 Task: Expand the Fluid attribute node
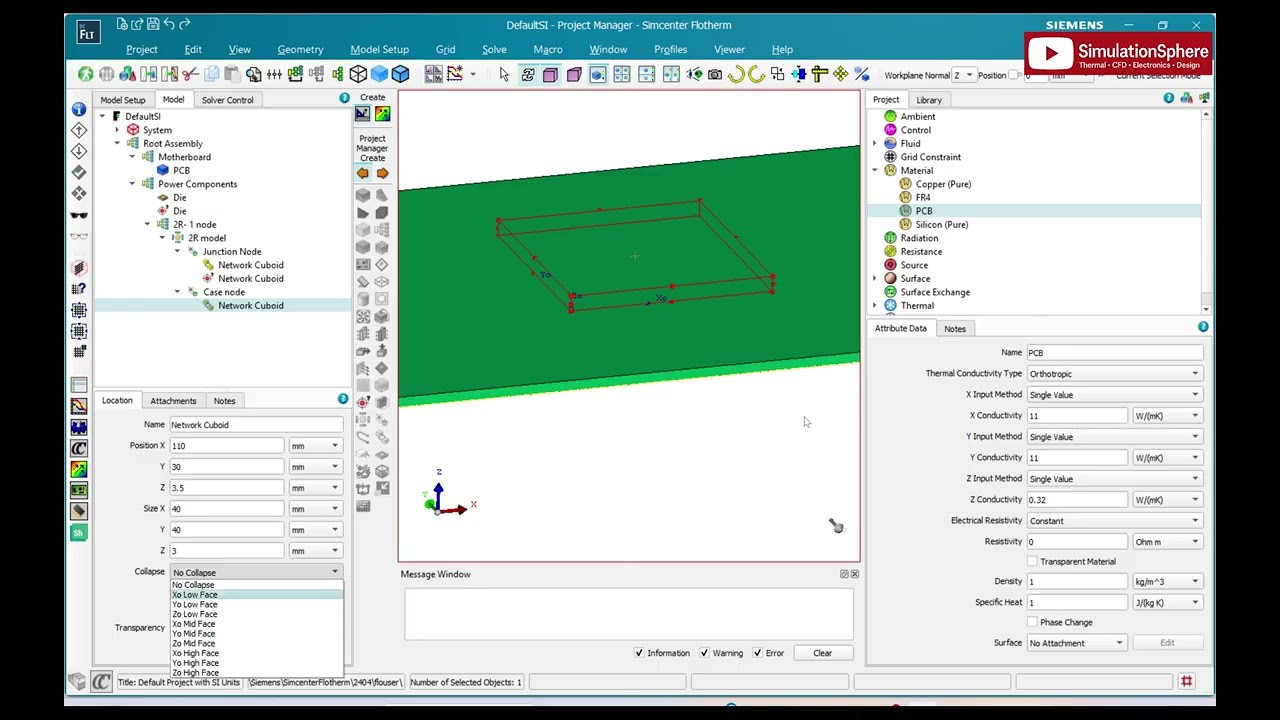click(875, 144)
